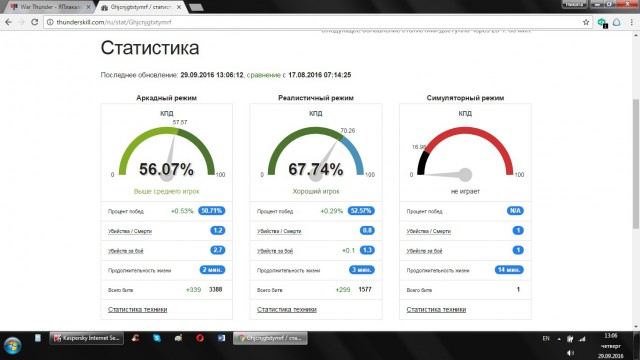Open 'Статистика техники' under Реалистичный режим
The height and width of the screenshot is (360, 640).
[287, 309]
